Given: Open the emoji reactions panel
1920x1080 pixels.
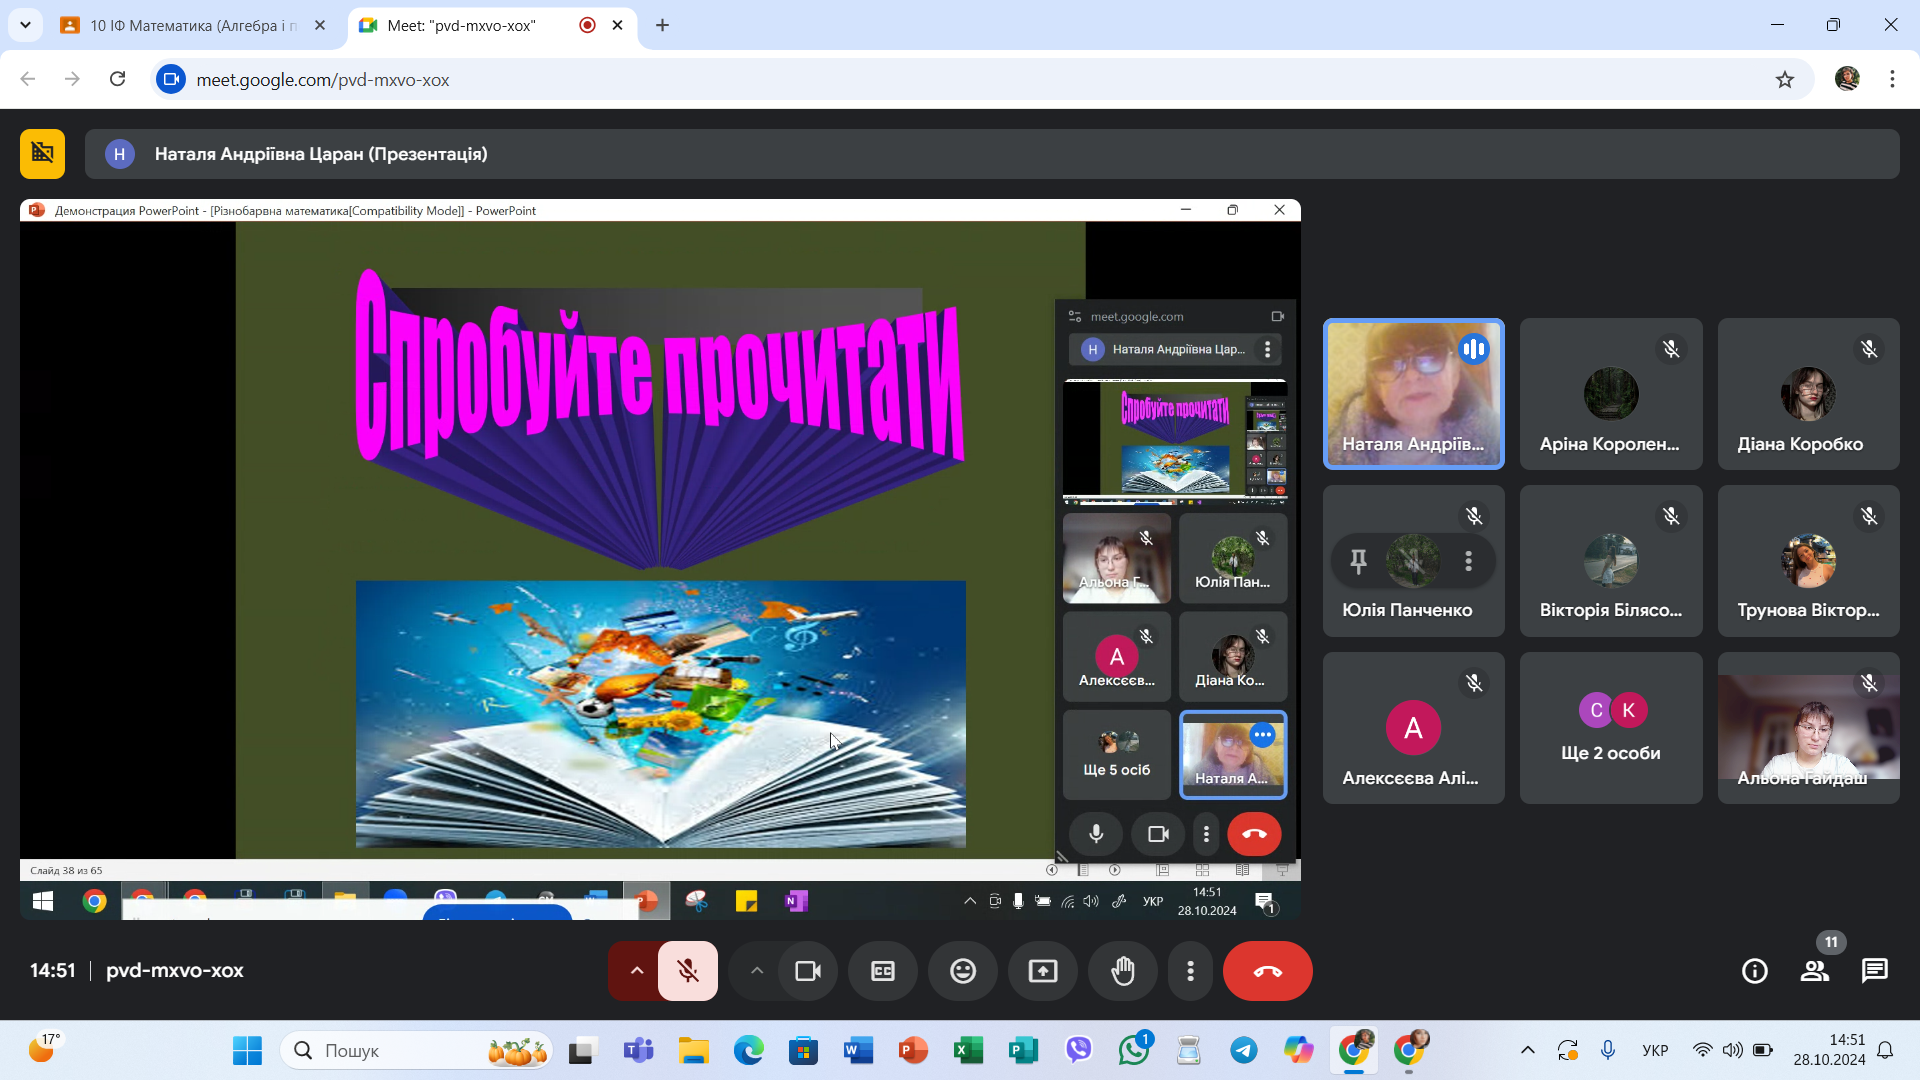Looking at the screenshot, I should [x=963, y=971].
